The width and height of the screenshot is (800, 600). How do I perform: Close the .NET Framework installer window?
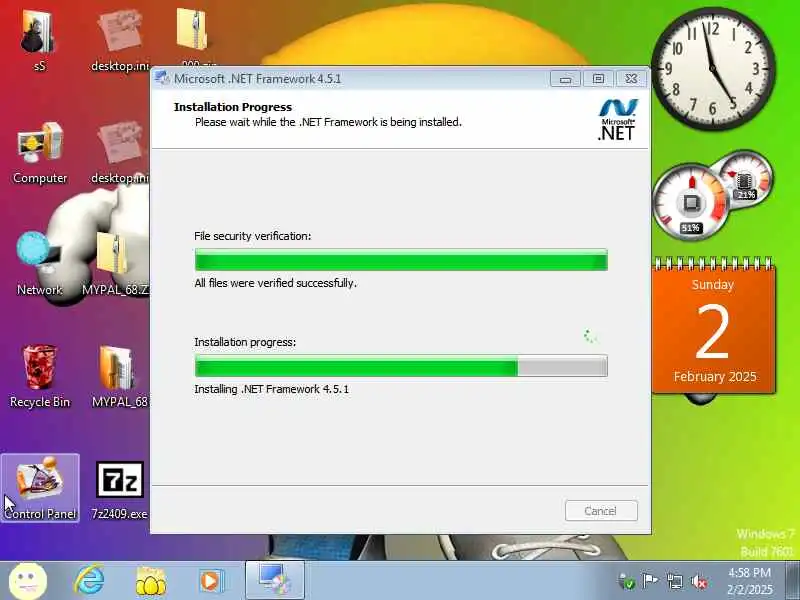632,79
